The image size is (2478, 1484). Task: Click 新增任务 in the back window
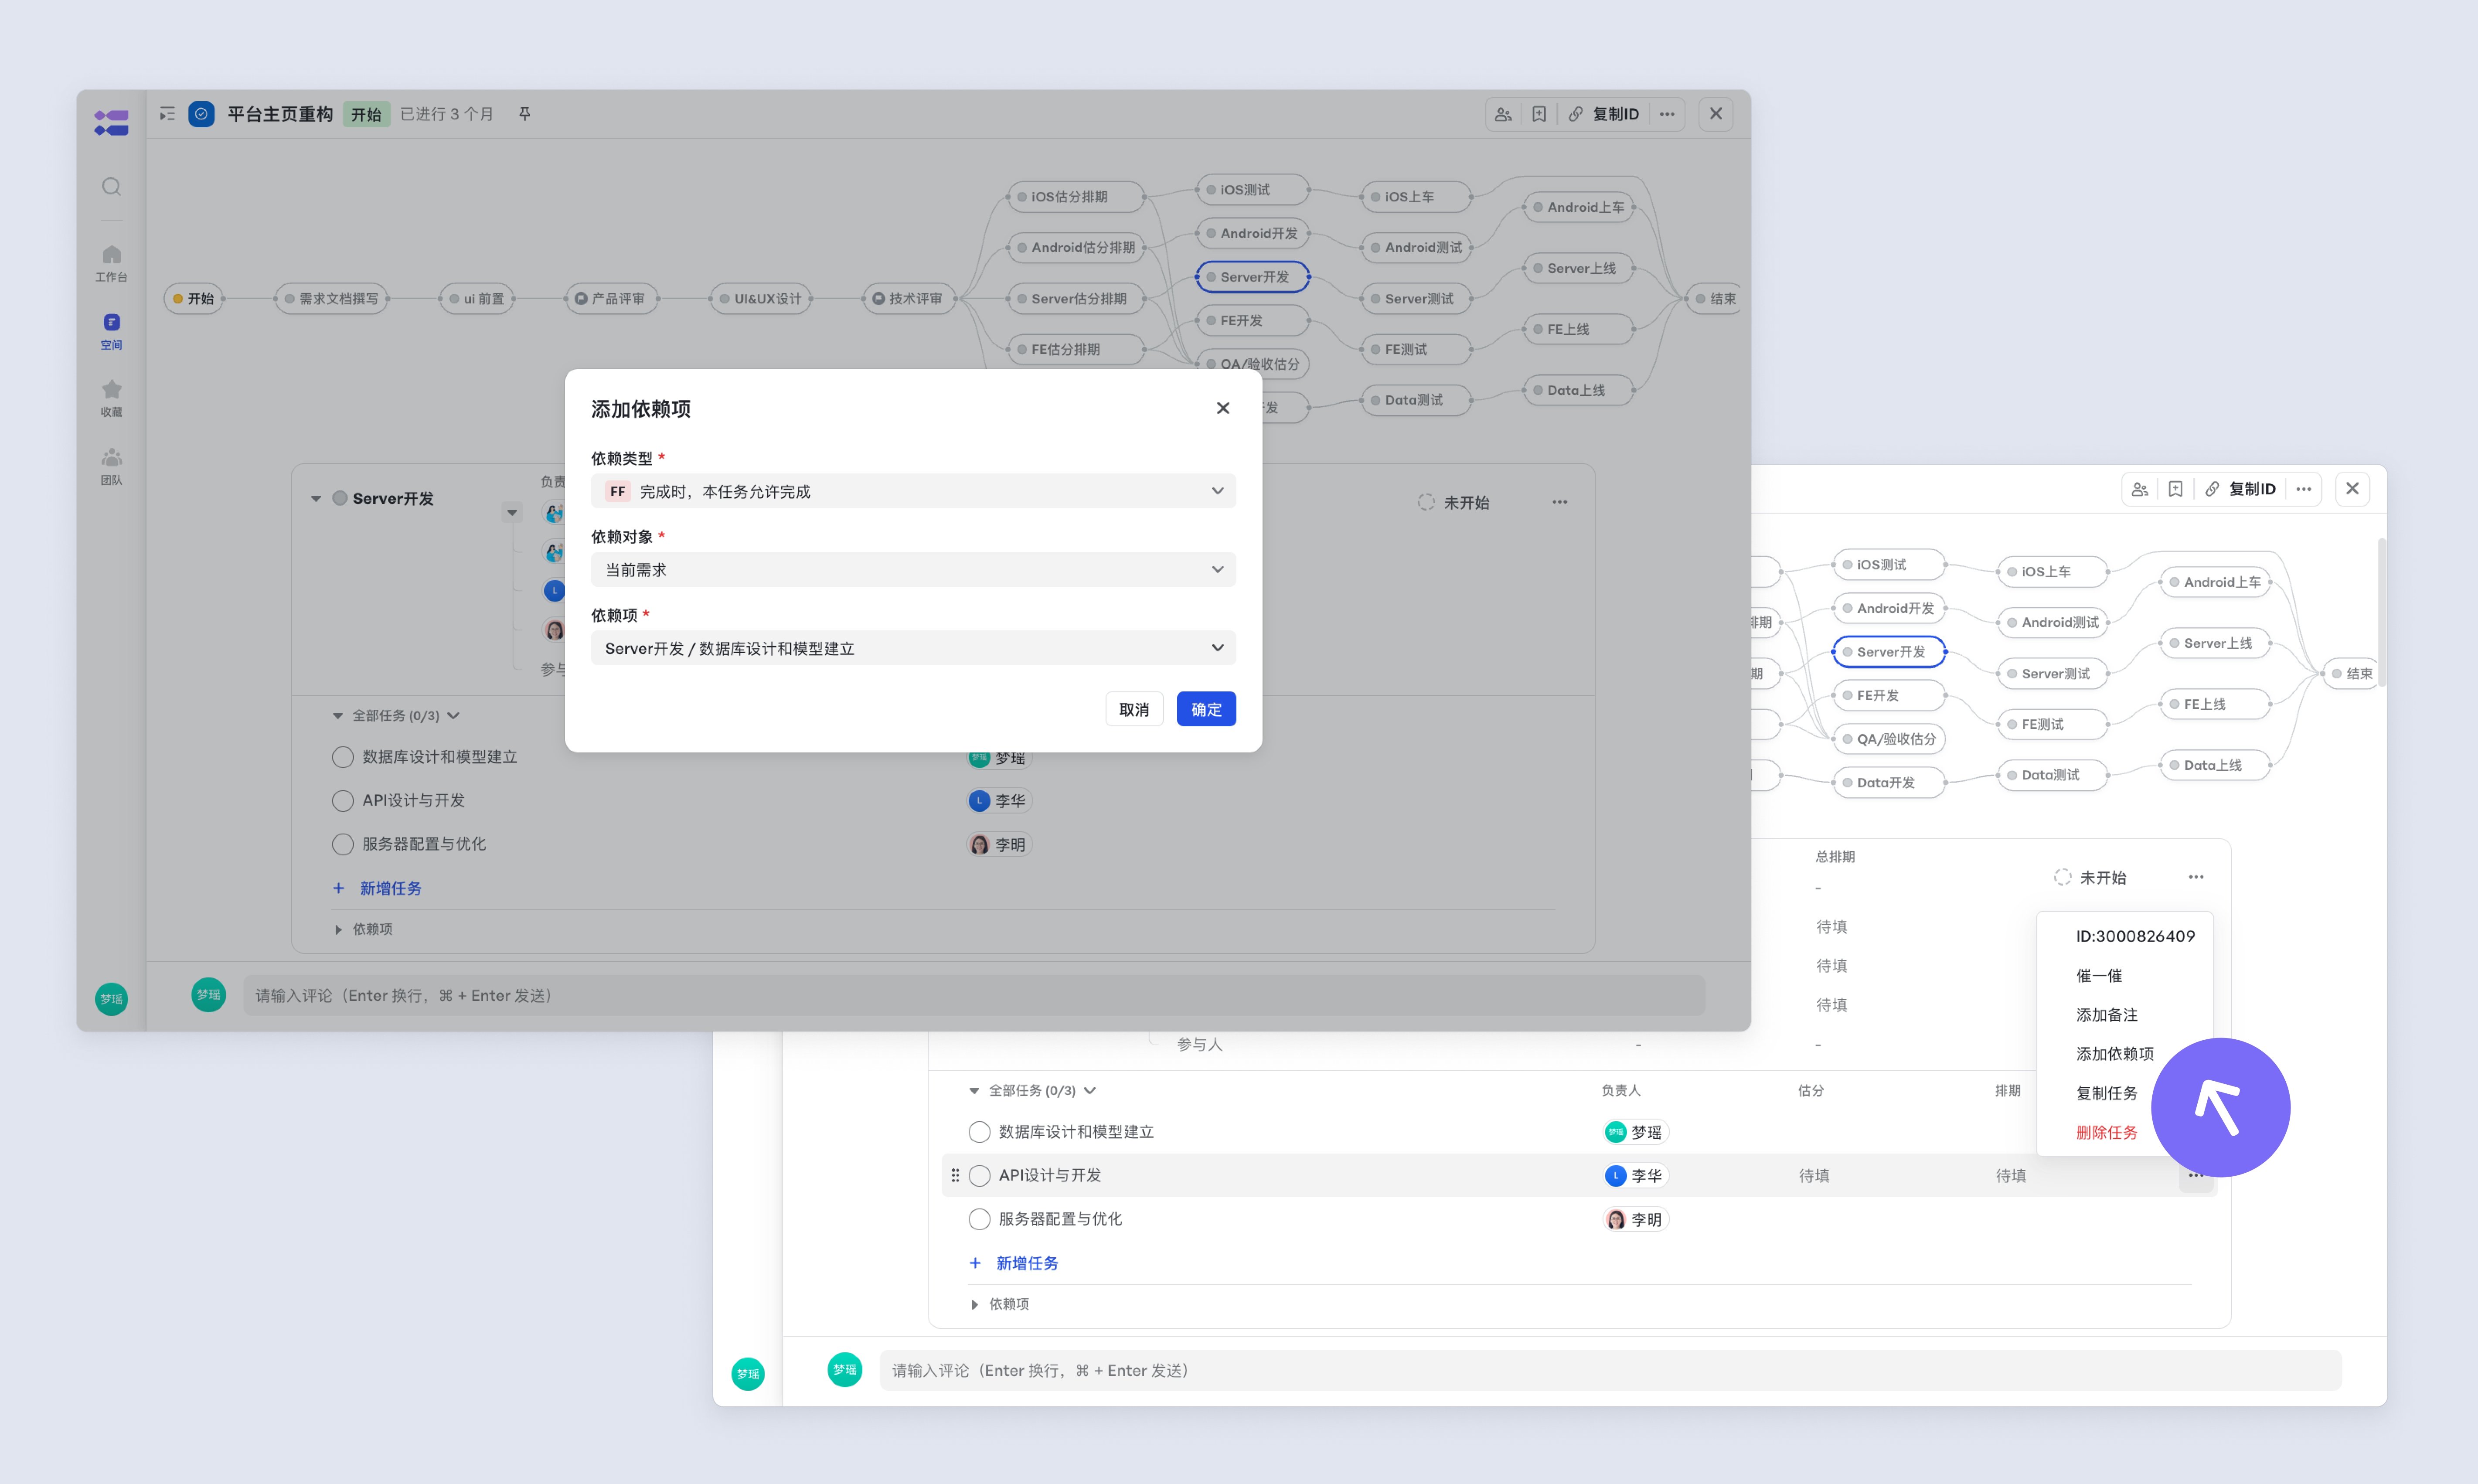[1015, 1263]
